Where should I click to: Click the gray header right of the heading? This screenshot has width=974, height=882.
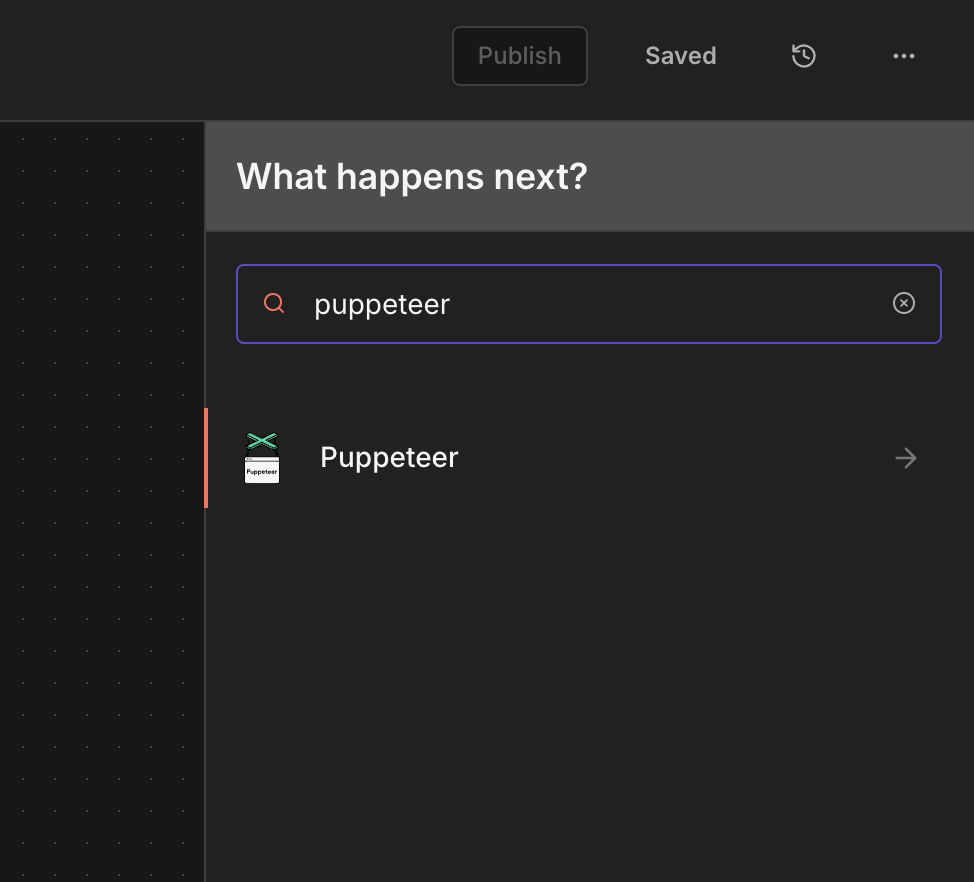coord(780,176)
